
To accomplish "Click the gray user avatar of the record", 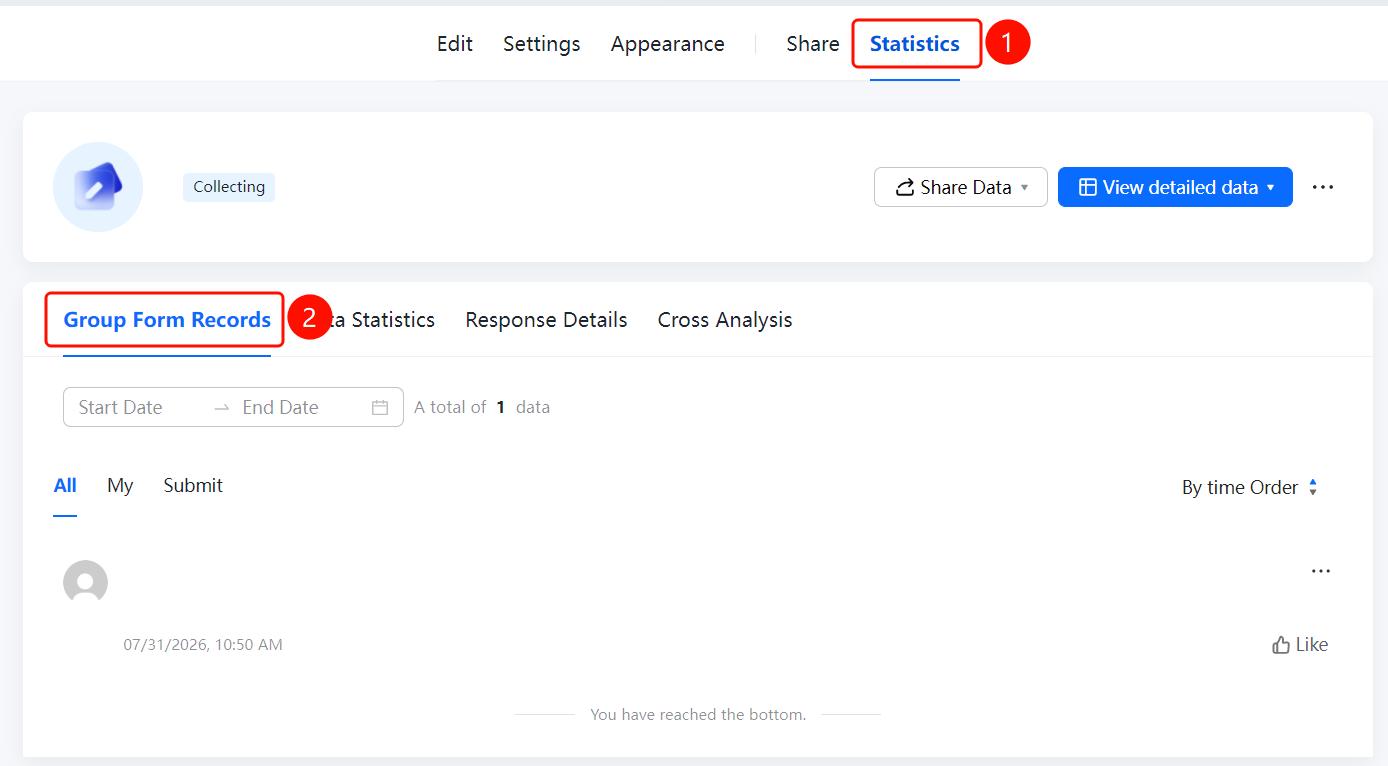I will tap(85, 581).
